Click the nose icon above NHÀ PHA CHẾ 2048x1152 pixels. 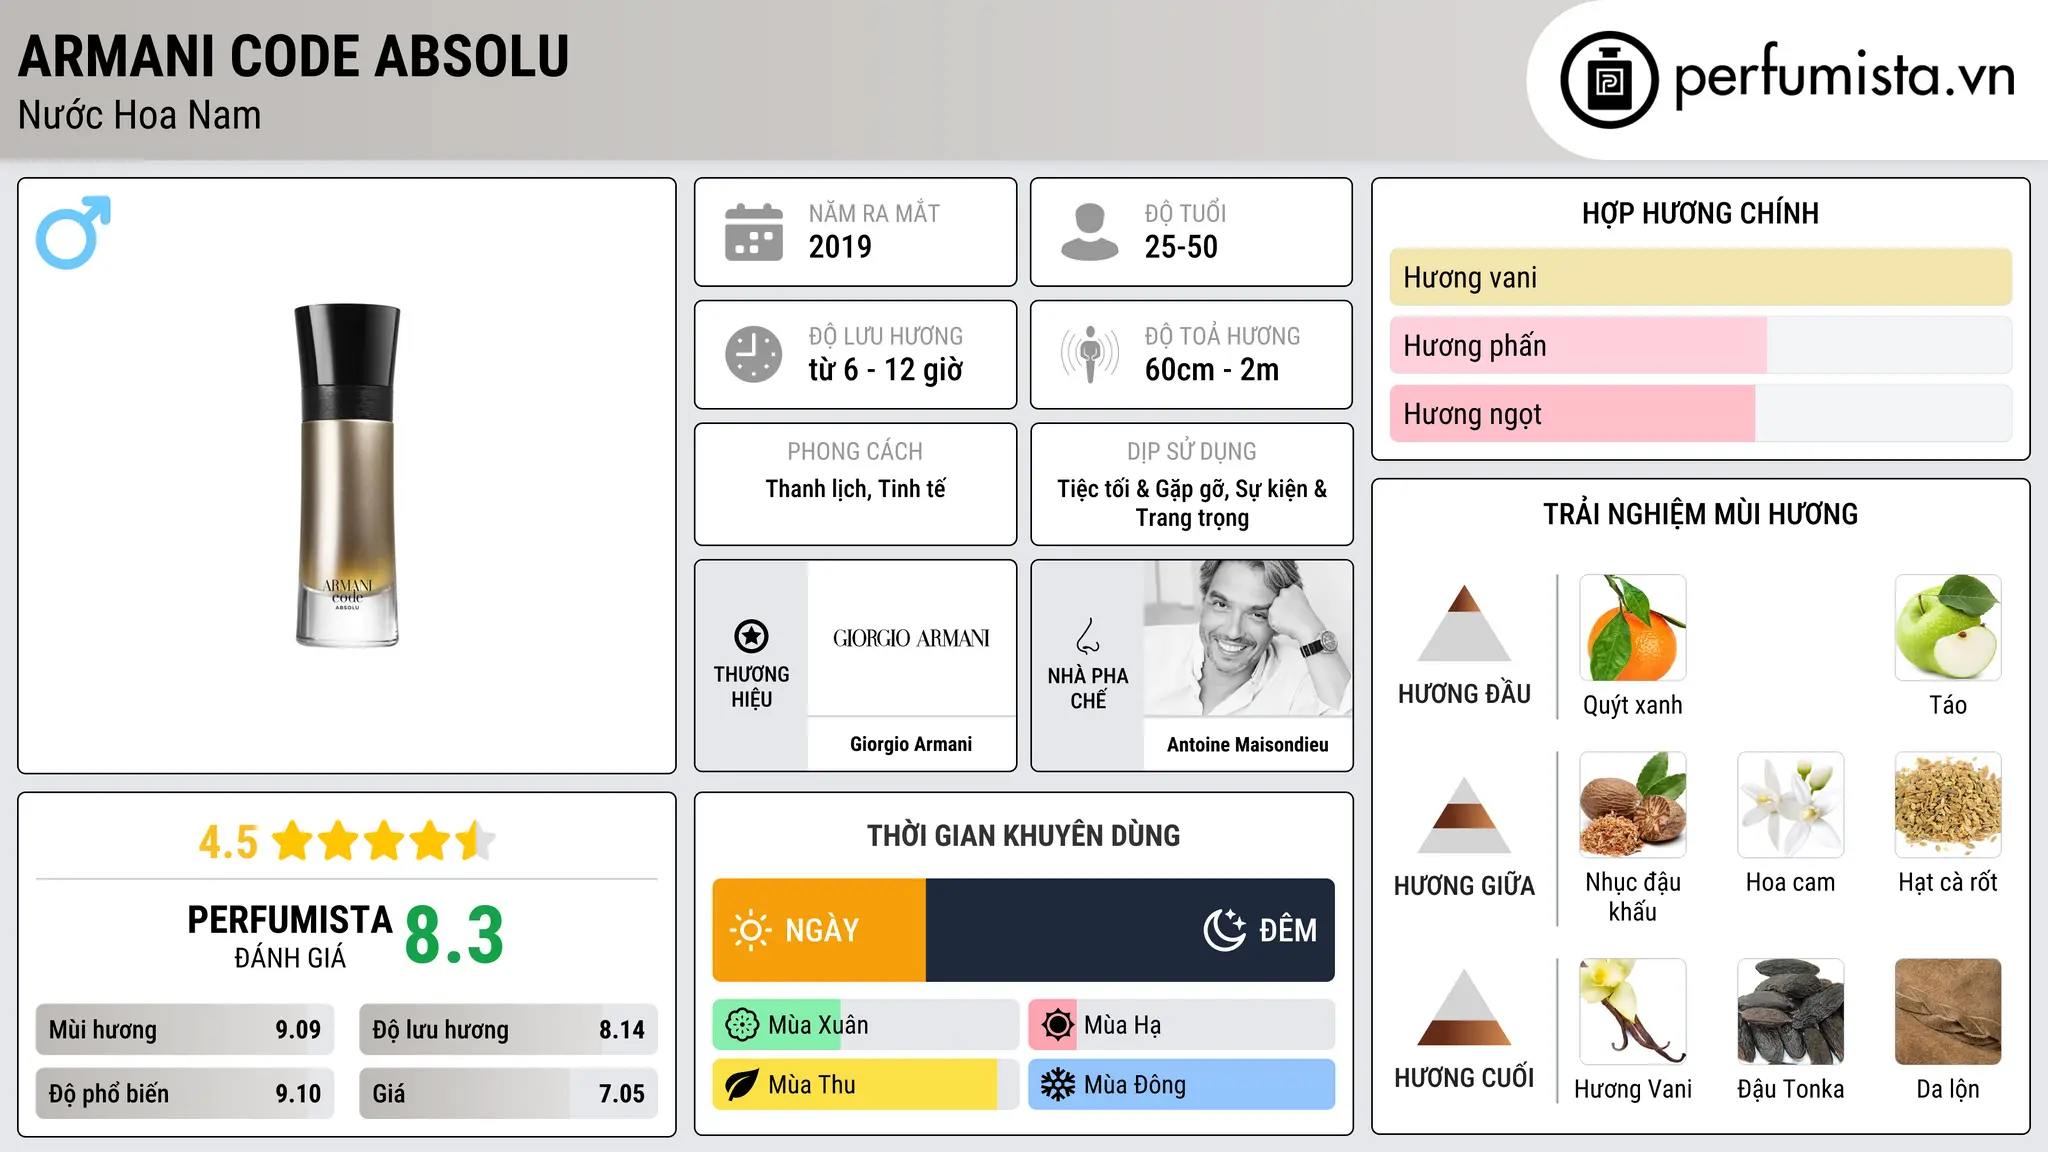point(1088,636)
